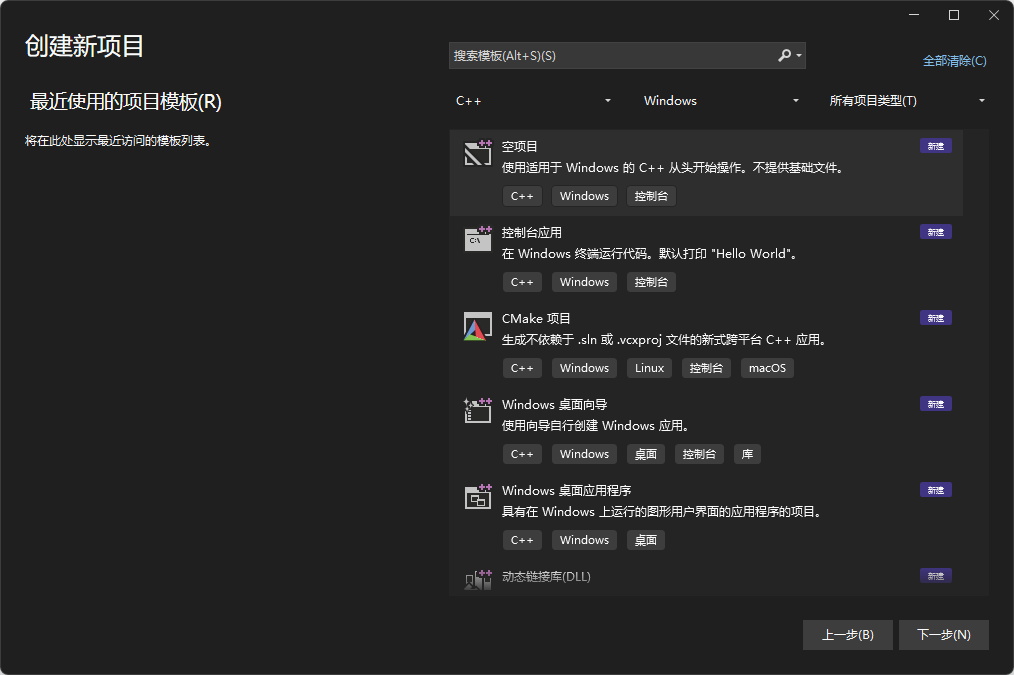1014x675 pixels.
Task: Open the 所有项目类型(T) dropdown
Action: tap(907, 101)
